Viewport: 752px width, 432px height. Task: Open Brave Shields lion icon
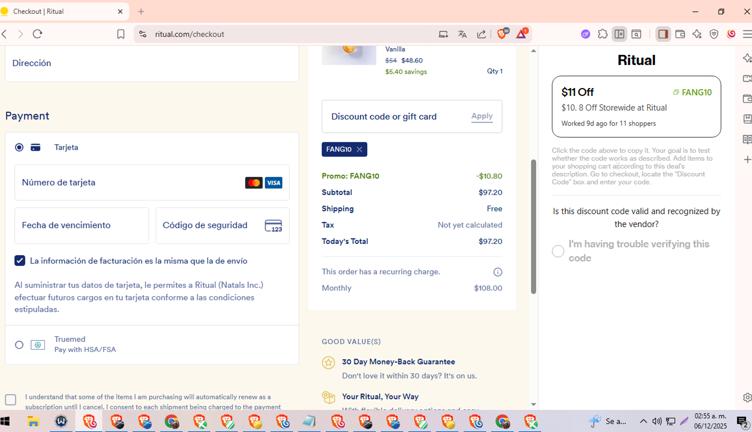pos(503,34)
